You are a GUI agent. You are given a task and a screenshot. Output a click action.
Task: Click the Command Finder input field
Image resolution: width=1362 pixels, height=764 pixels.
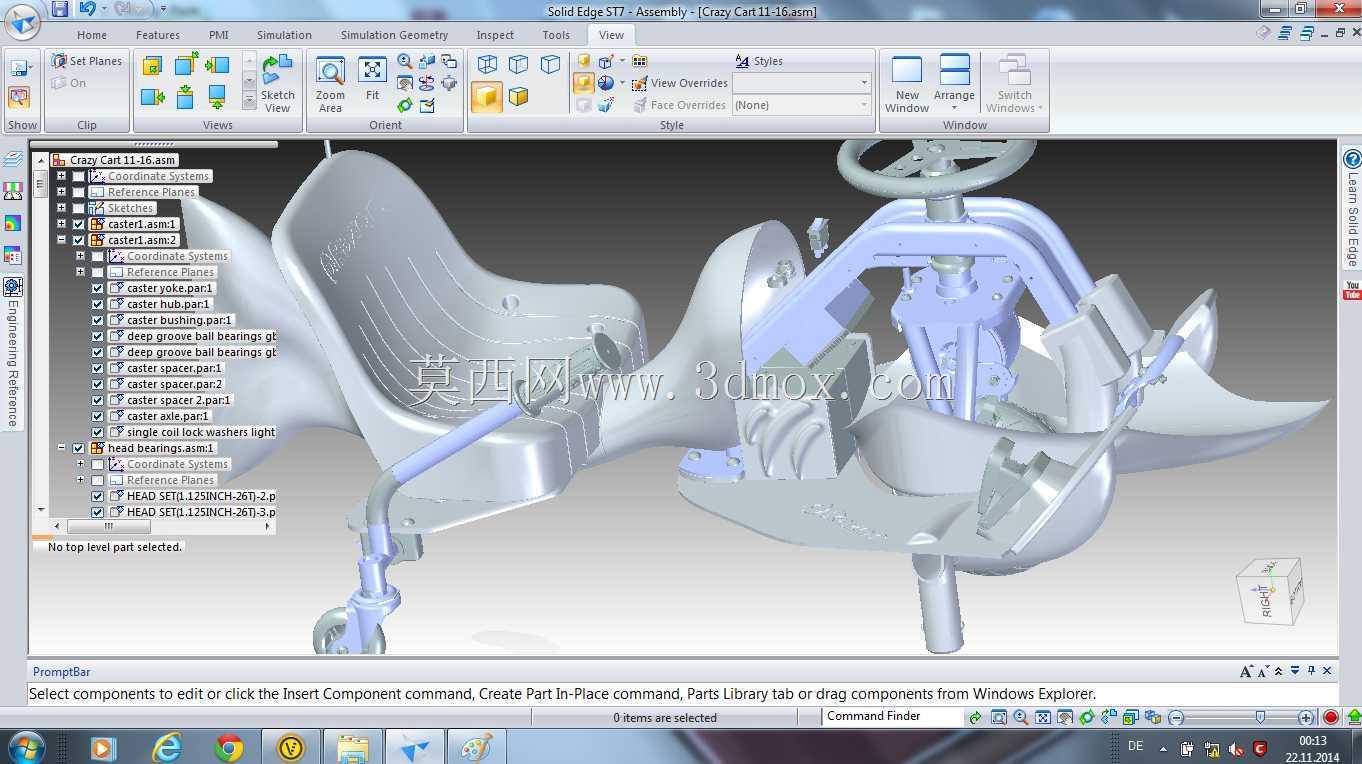[x=893, y=716]
